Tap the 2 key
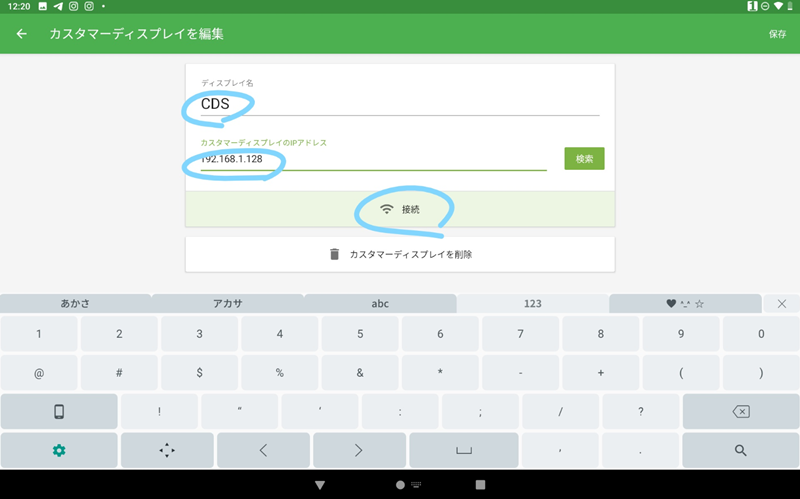800x499 pixels. (x=119, y=334)
